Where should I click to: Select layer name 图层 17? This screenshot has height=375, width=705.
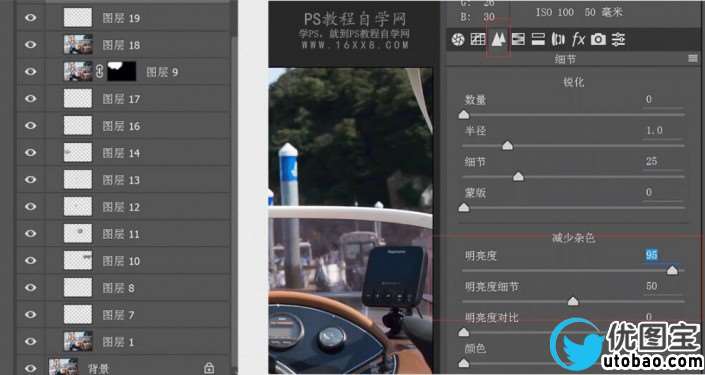(121, 99)
